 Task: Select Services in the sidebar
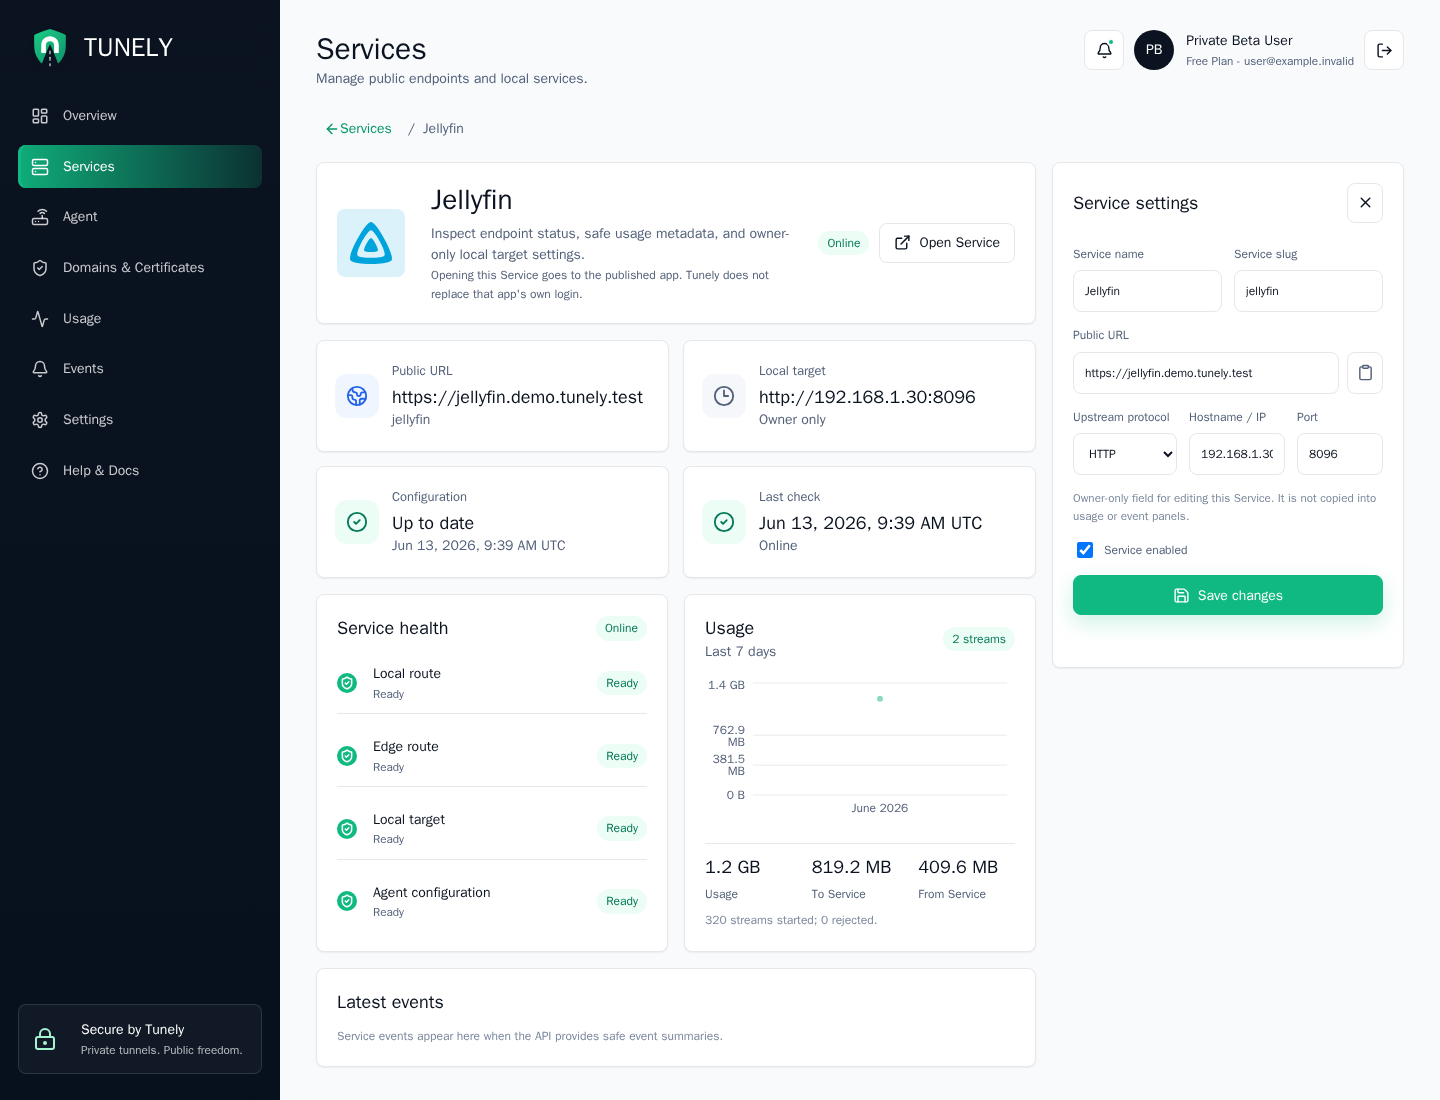[x=140, y=166]
